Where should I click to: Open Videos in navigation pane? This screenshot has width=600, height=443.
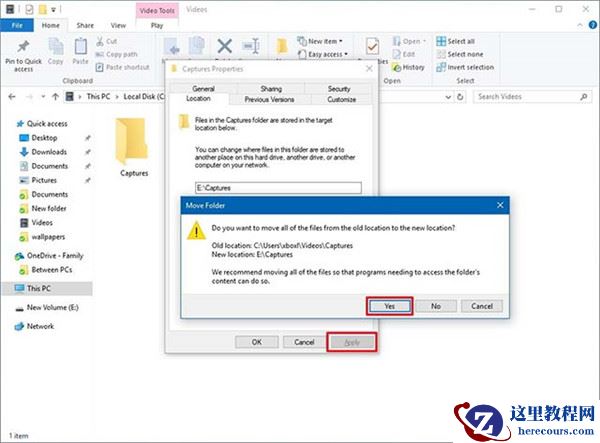(x=36, y=223)
